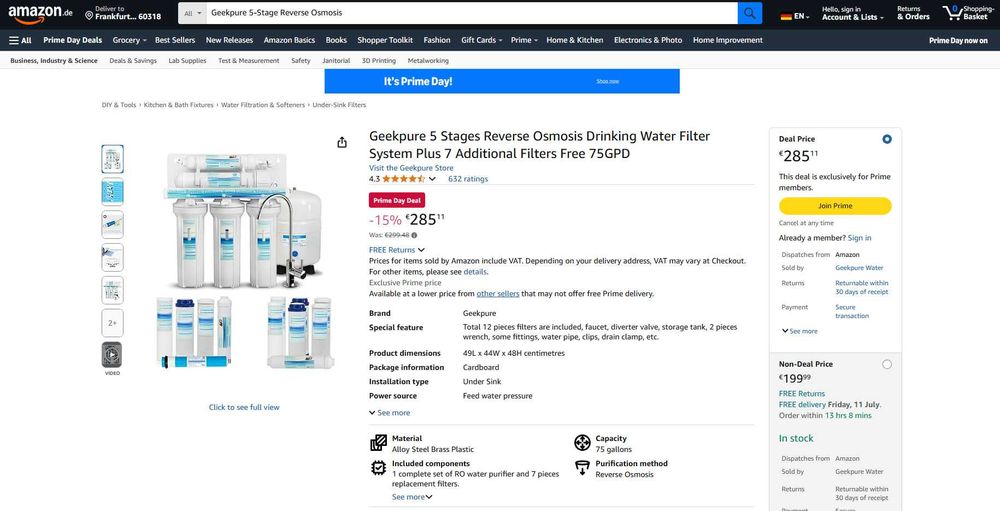
Task: Select the Deal Price radio button
Action: coord(887,139)
